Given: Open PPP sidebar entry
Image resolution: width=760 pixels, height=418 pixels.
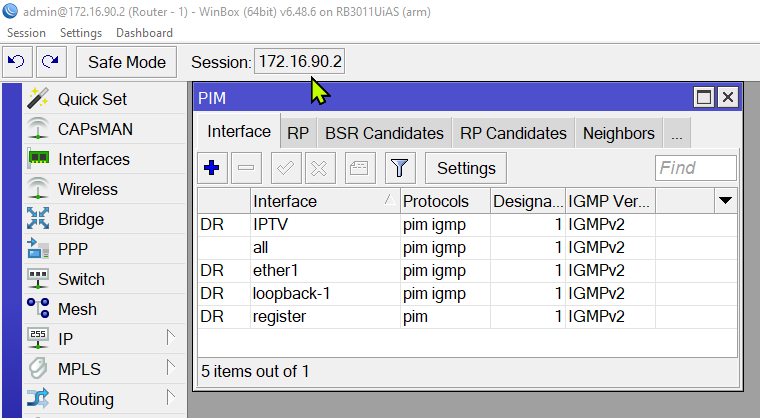Looking at the screenshot, I should [x=105, y=249].
